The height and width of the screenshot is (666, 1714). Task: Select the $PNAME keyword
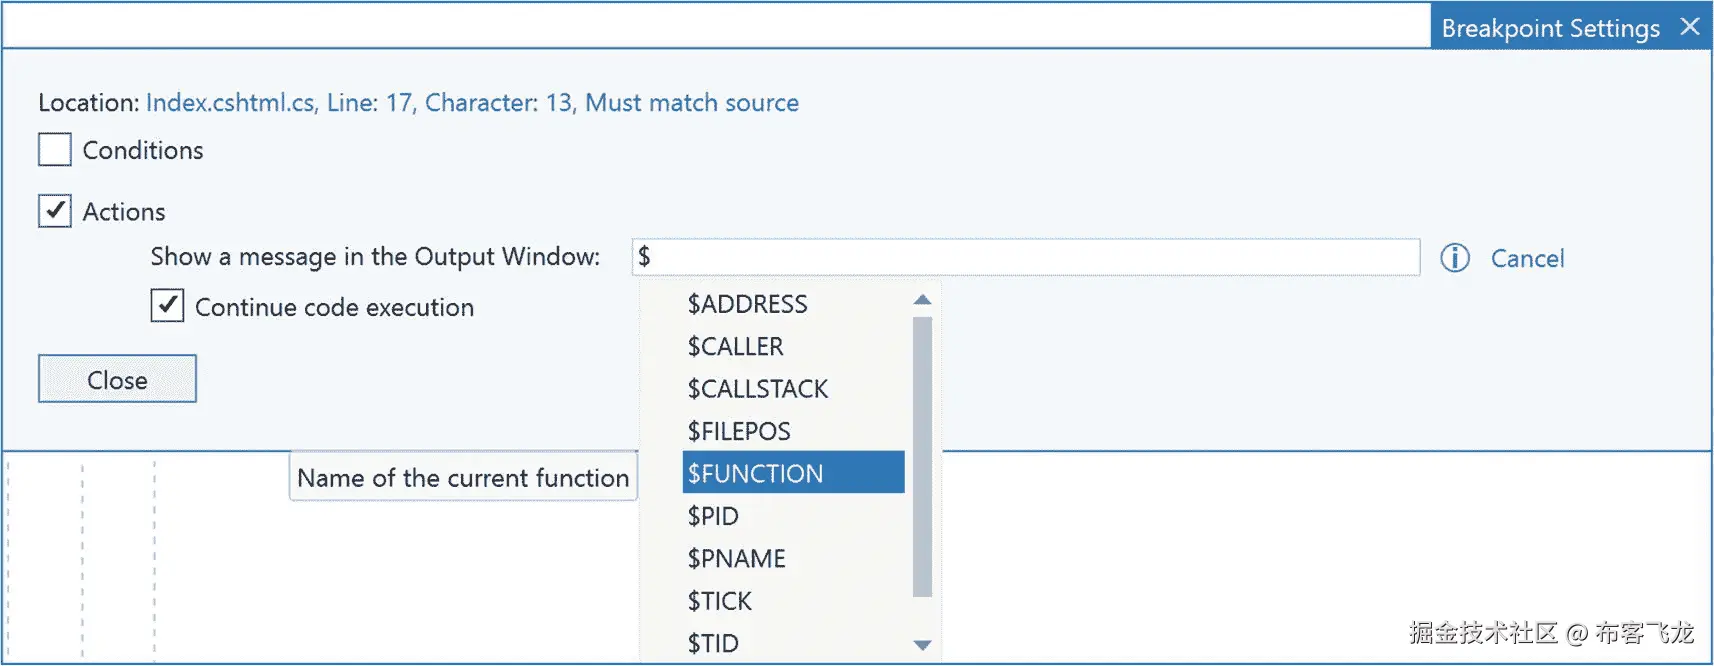(736, 558)
